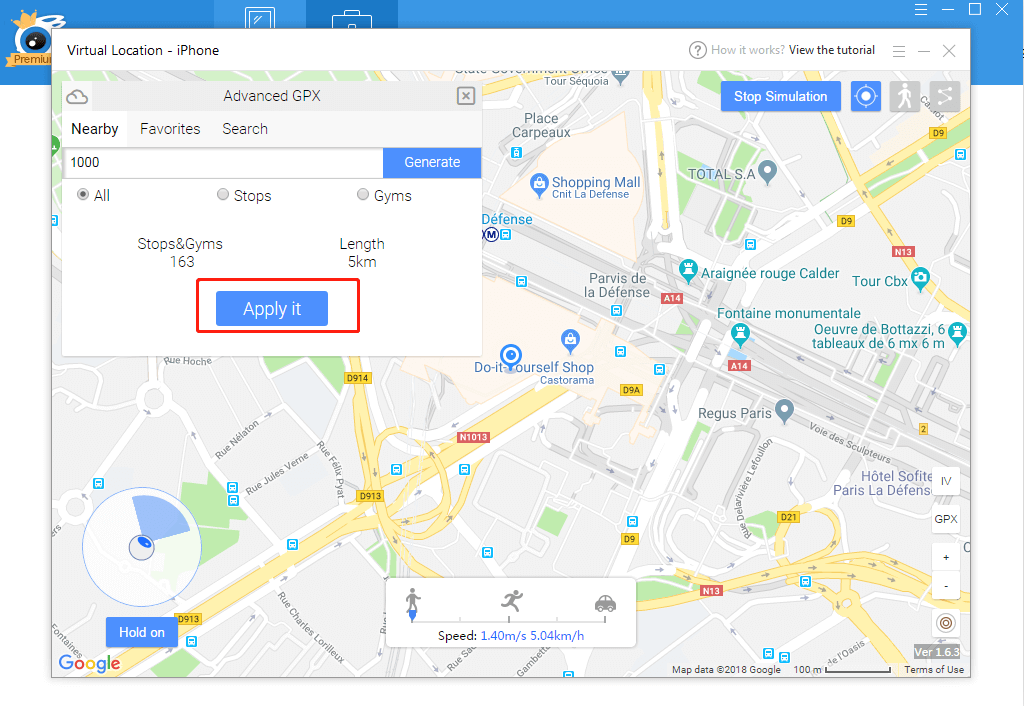This screenshot has width=1024, height=706.
Task: Click the Speed value 1.40m/s 5.04km/h
Action: pyautogui.click(x=532, y=635)
